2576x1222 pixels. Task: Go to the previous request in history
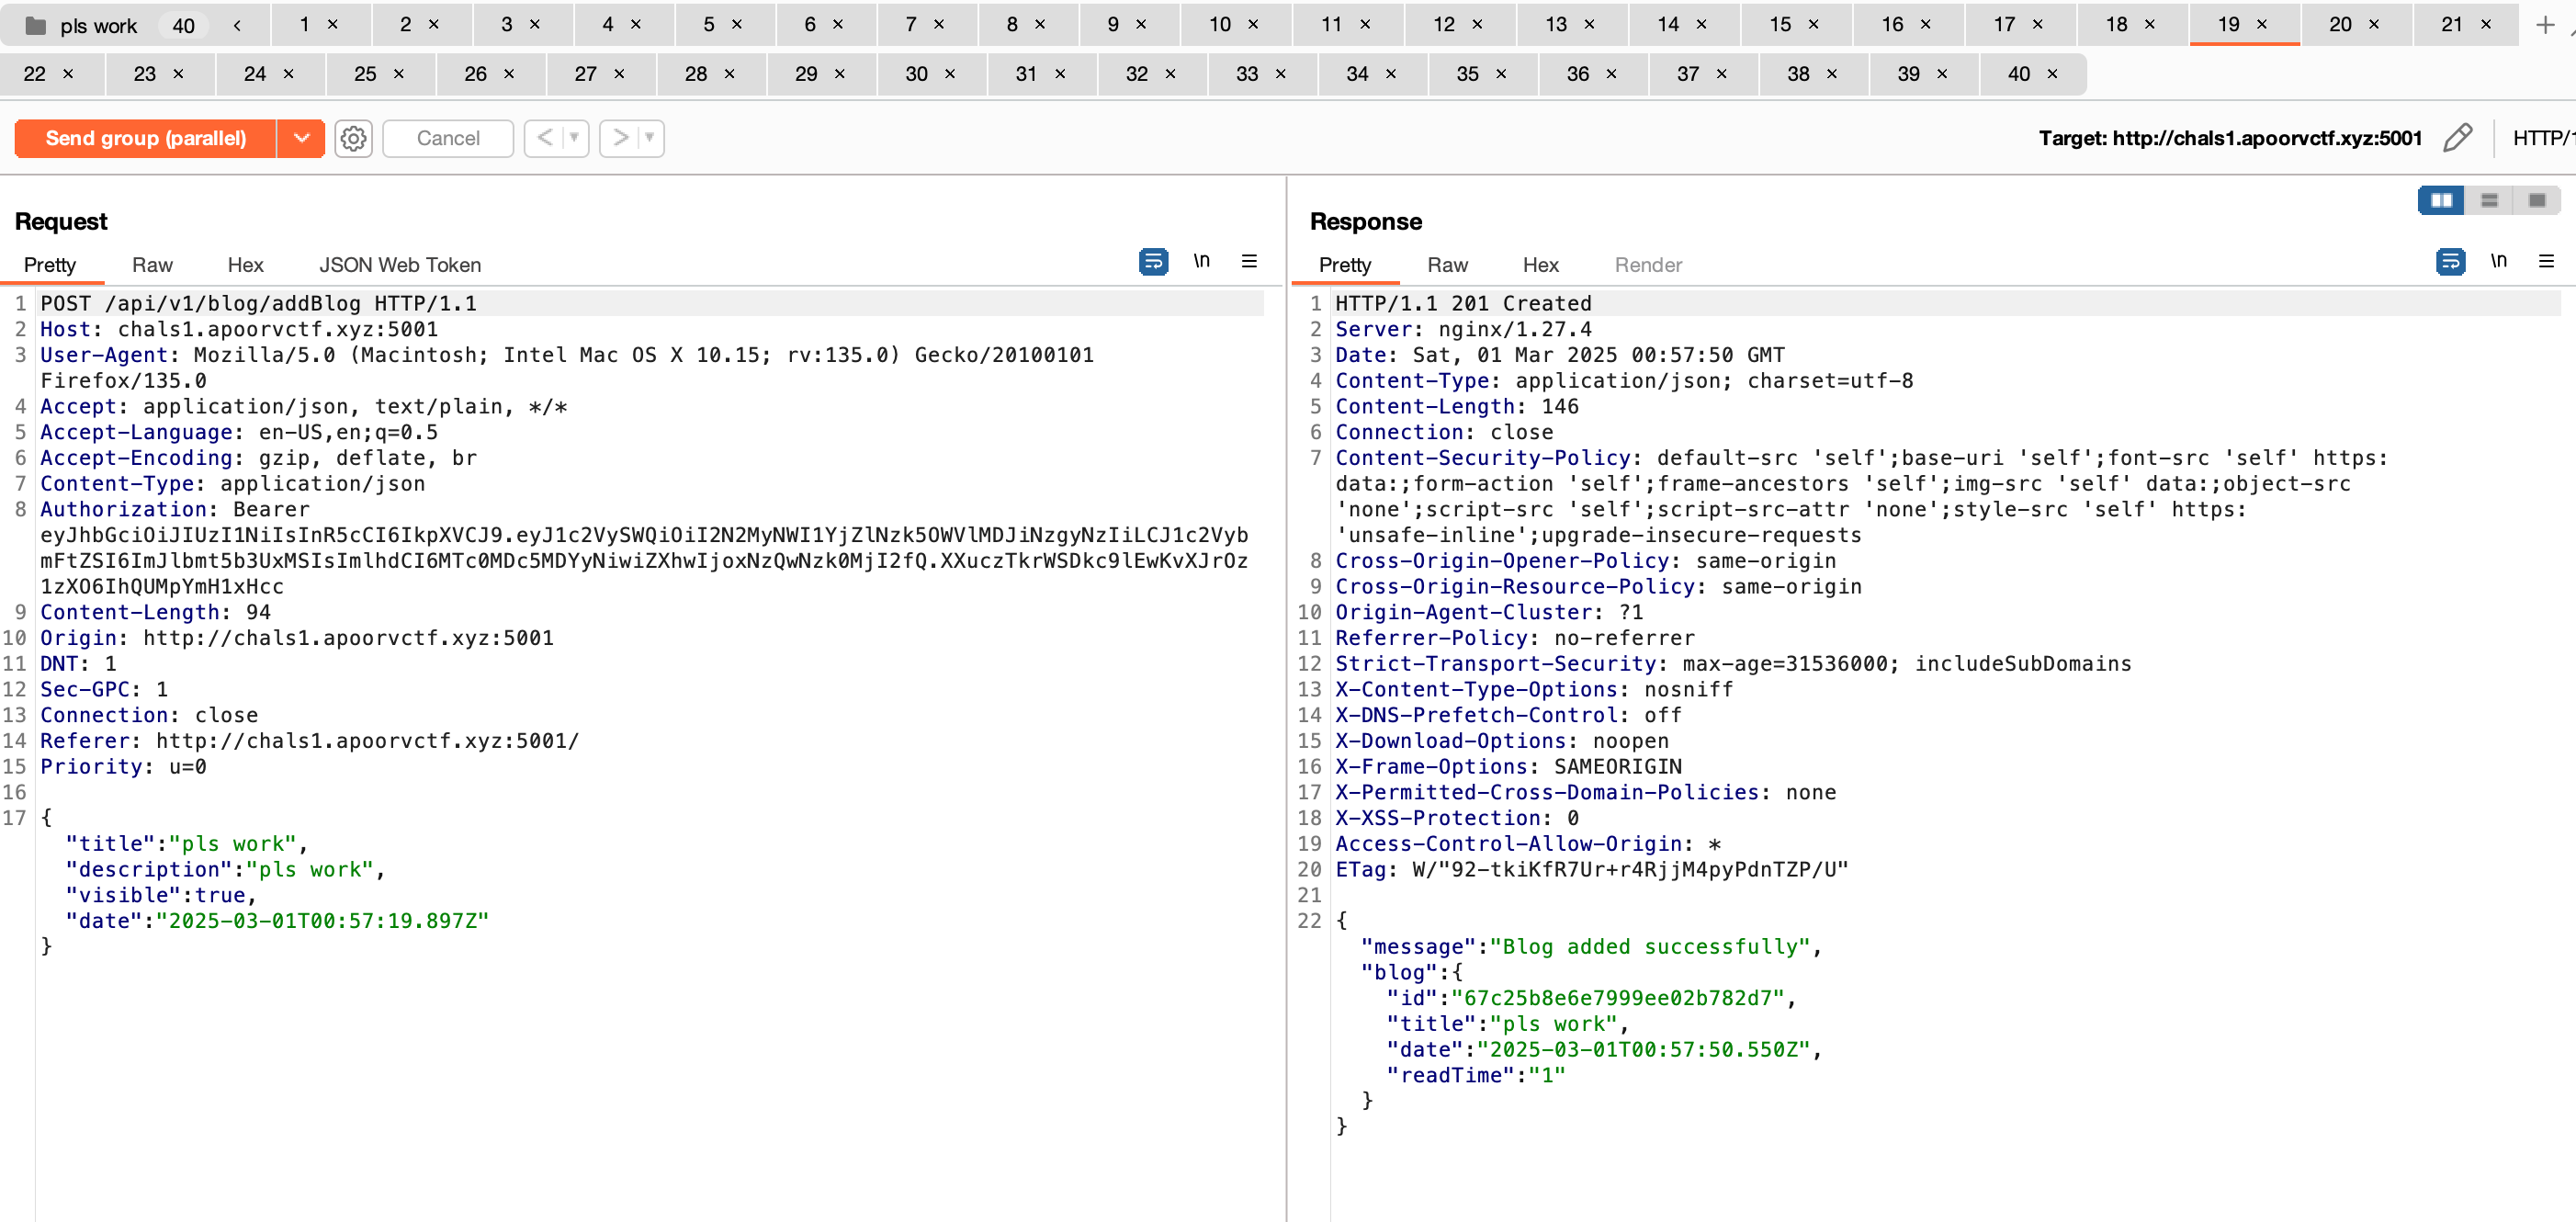[x=544, y=138]
